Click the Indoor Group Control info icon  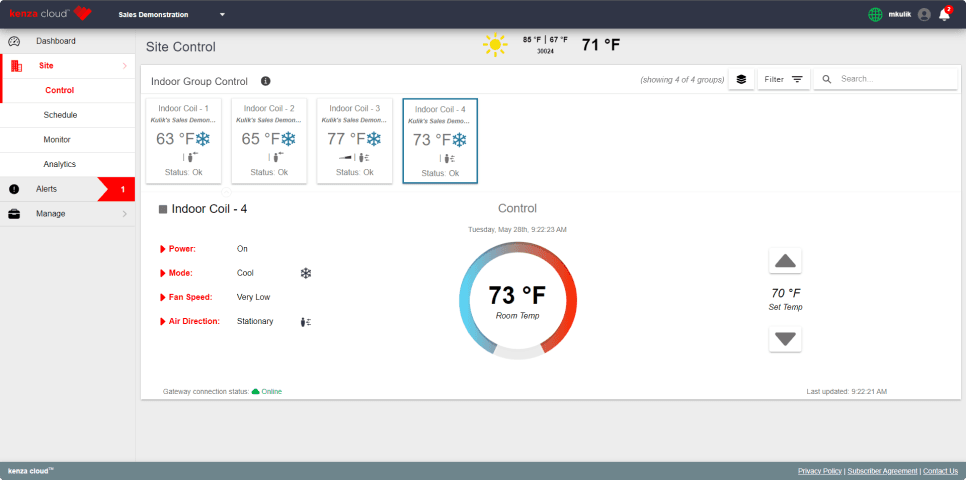266,81
